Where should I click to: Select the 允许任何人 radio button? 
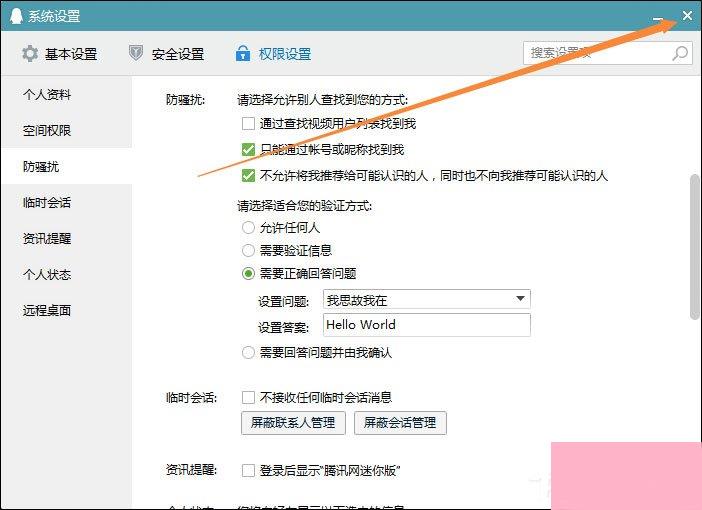[248, 227]
